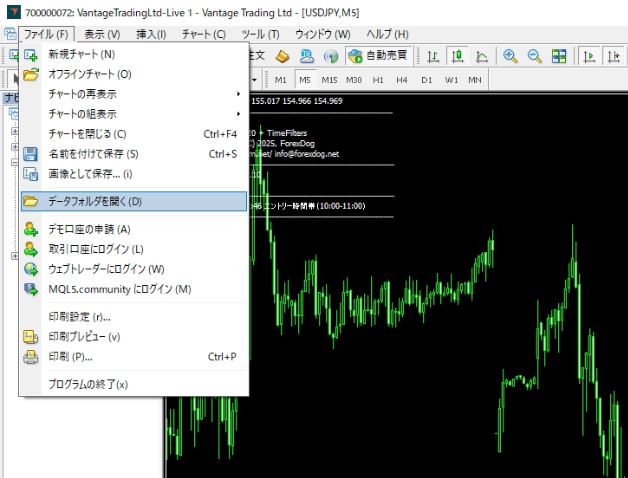
Task: Click the Ctrl+S shortcut text in the menu
Action: click(x=223, y=154)
